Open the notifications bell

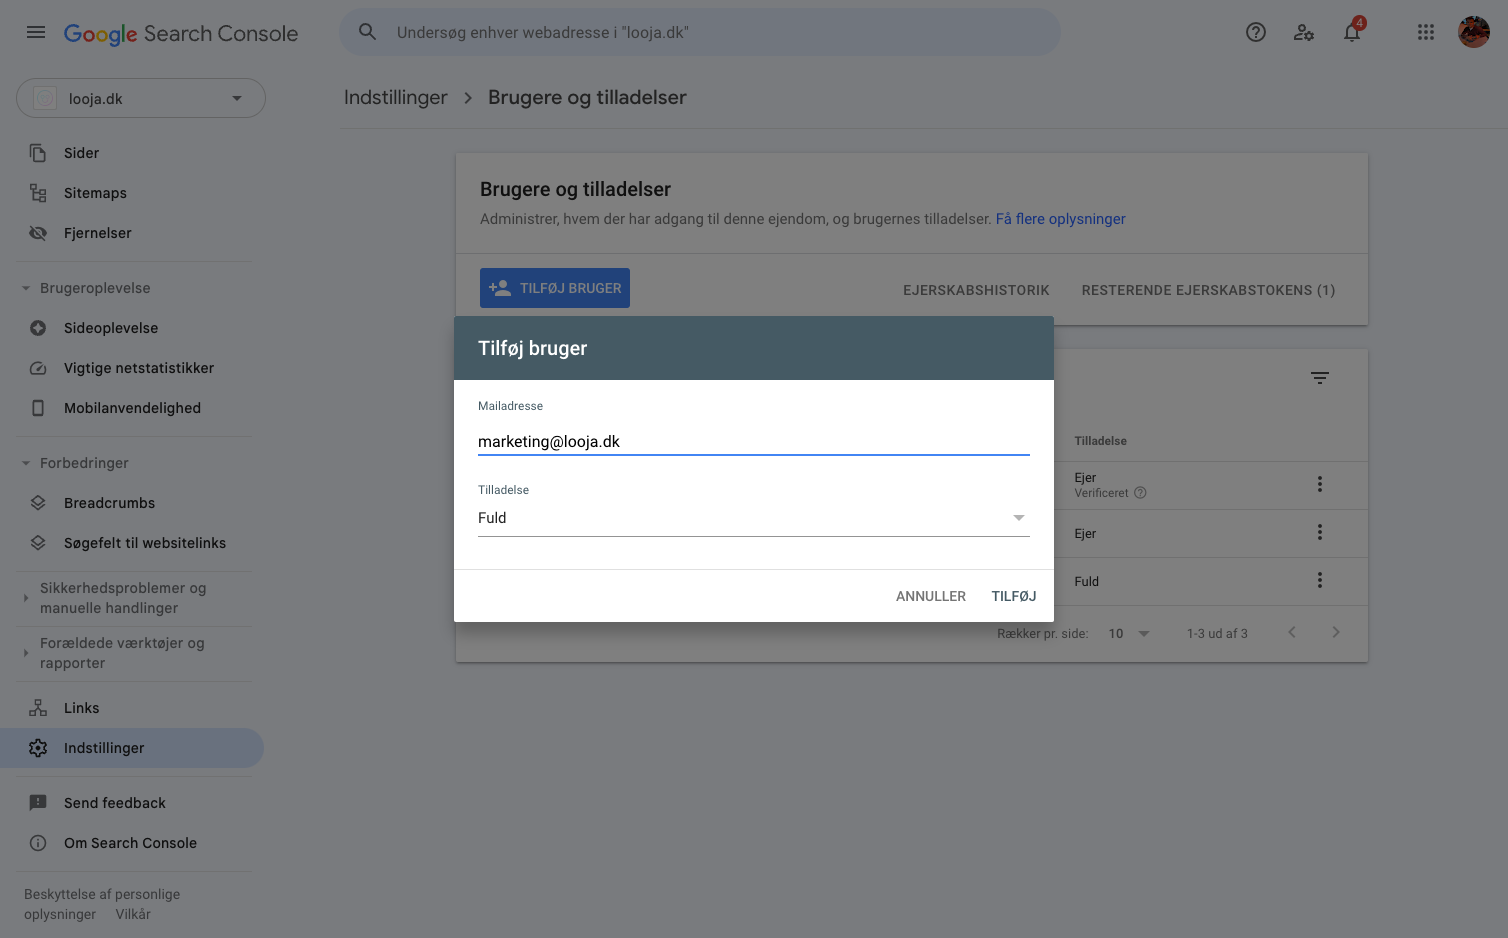pyautogui.click(x=1352, y=32)
